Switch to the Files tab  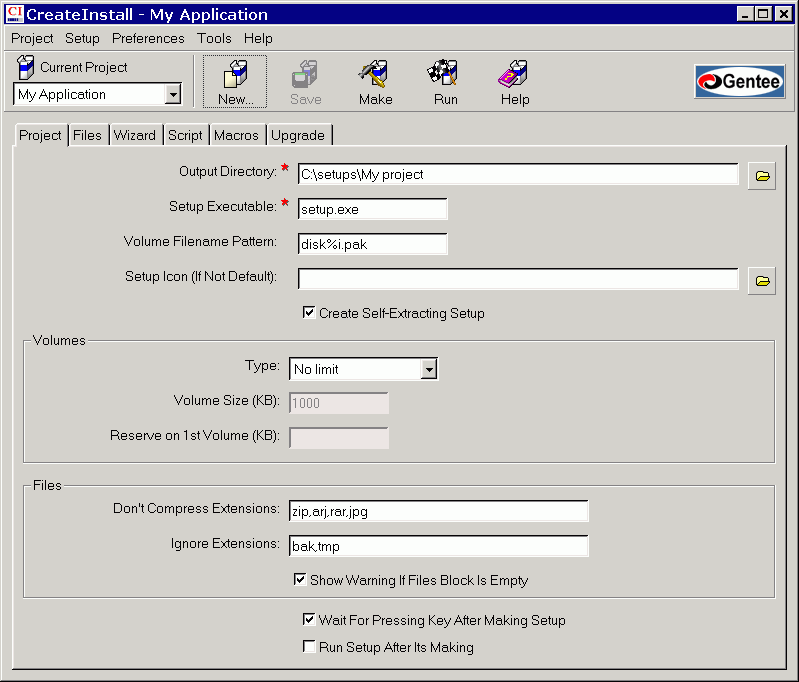point(87,135)
